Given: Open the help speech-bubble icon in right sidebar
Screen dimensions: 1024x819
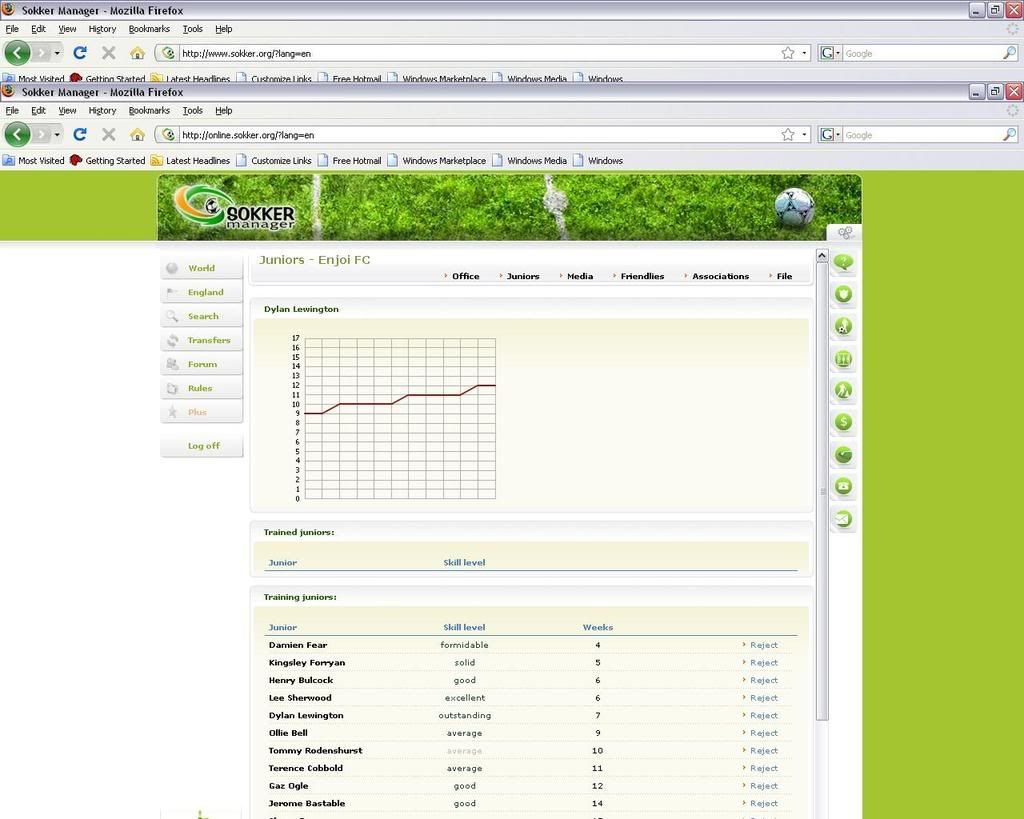Looking at the screenshot, I should pyautogui.click(x=843, y=263).
